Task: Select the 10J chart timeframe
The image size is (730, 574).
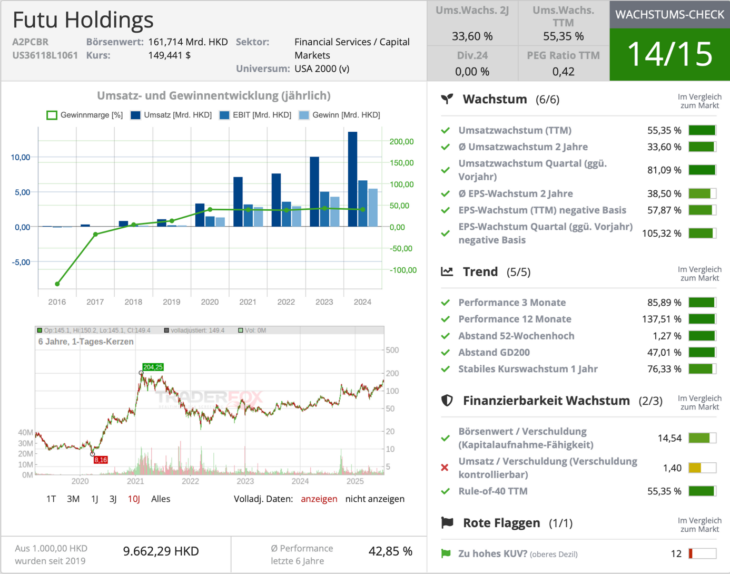Action: (x=134, y=499)
